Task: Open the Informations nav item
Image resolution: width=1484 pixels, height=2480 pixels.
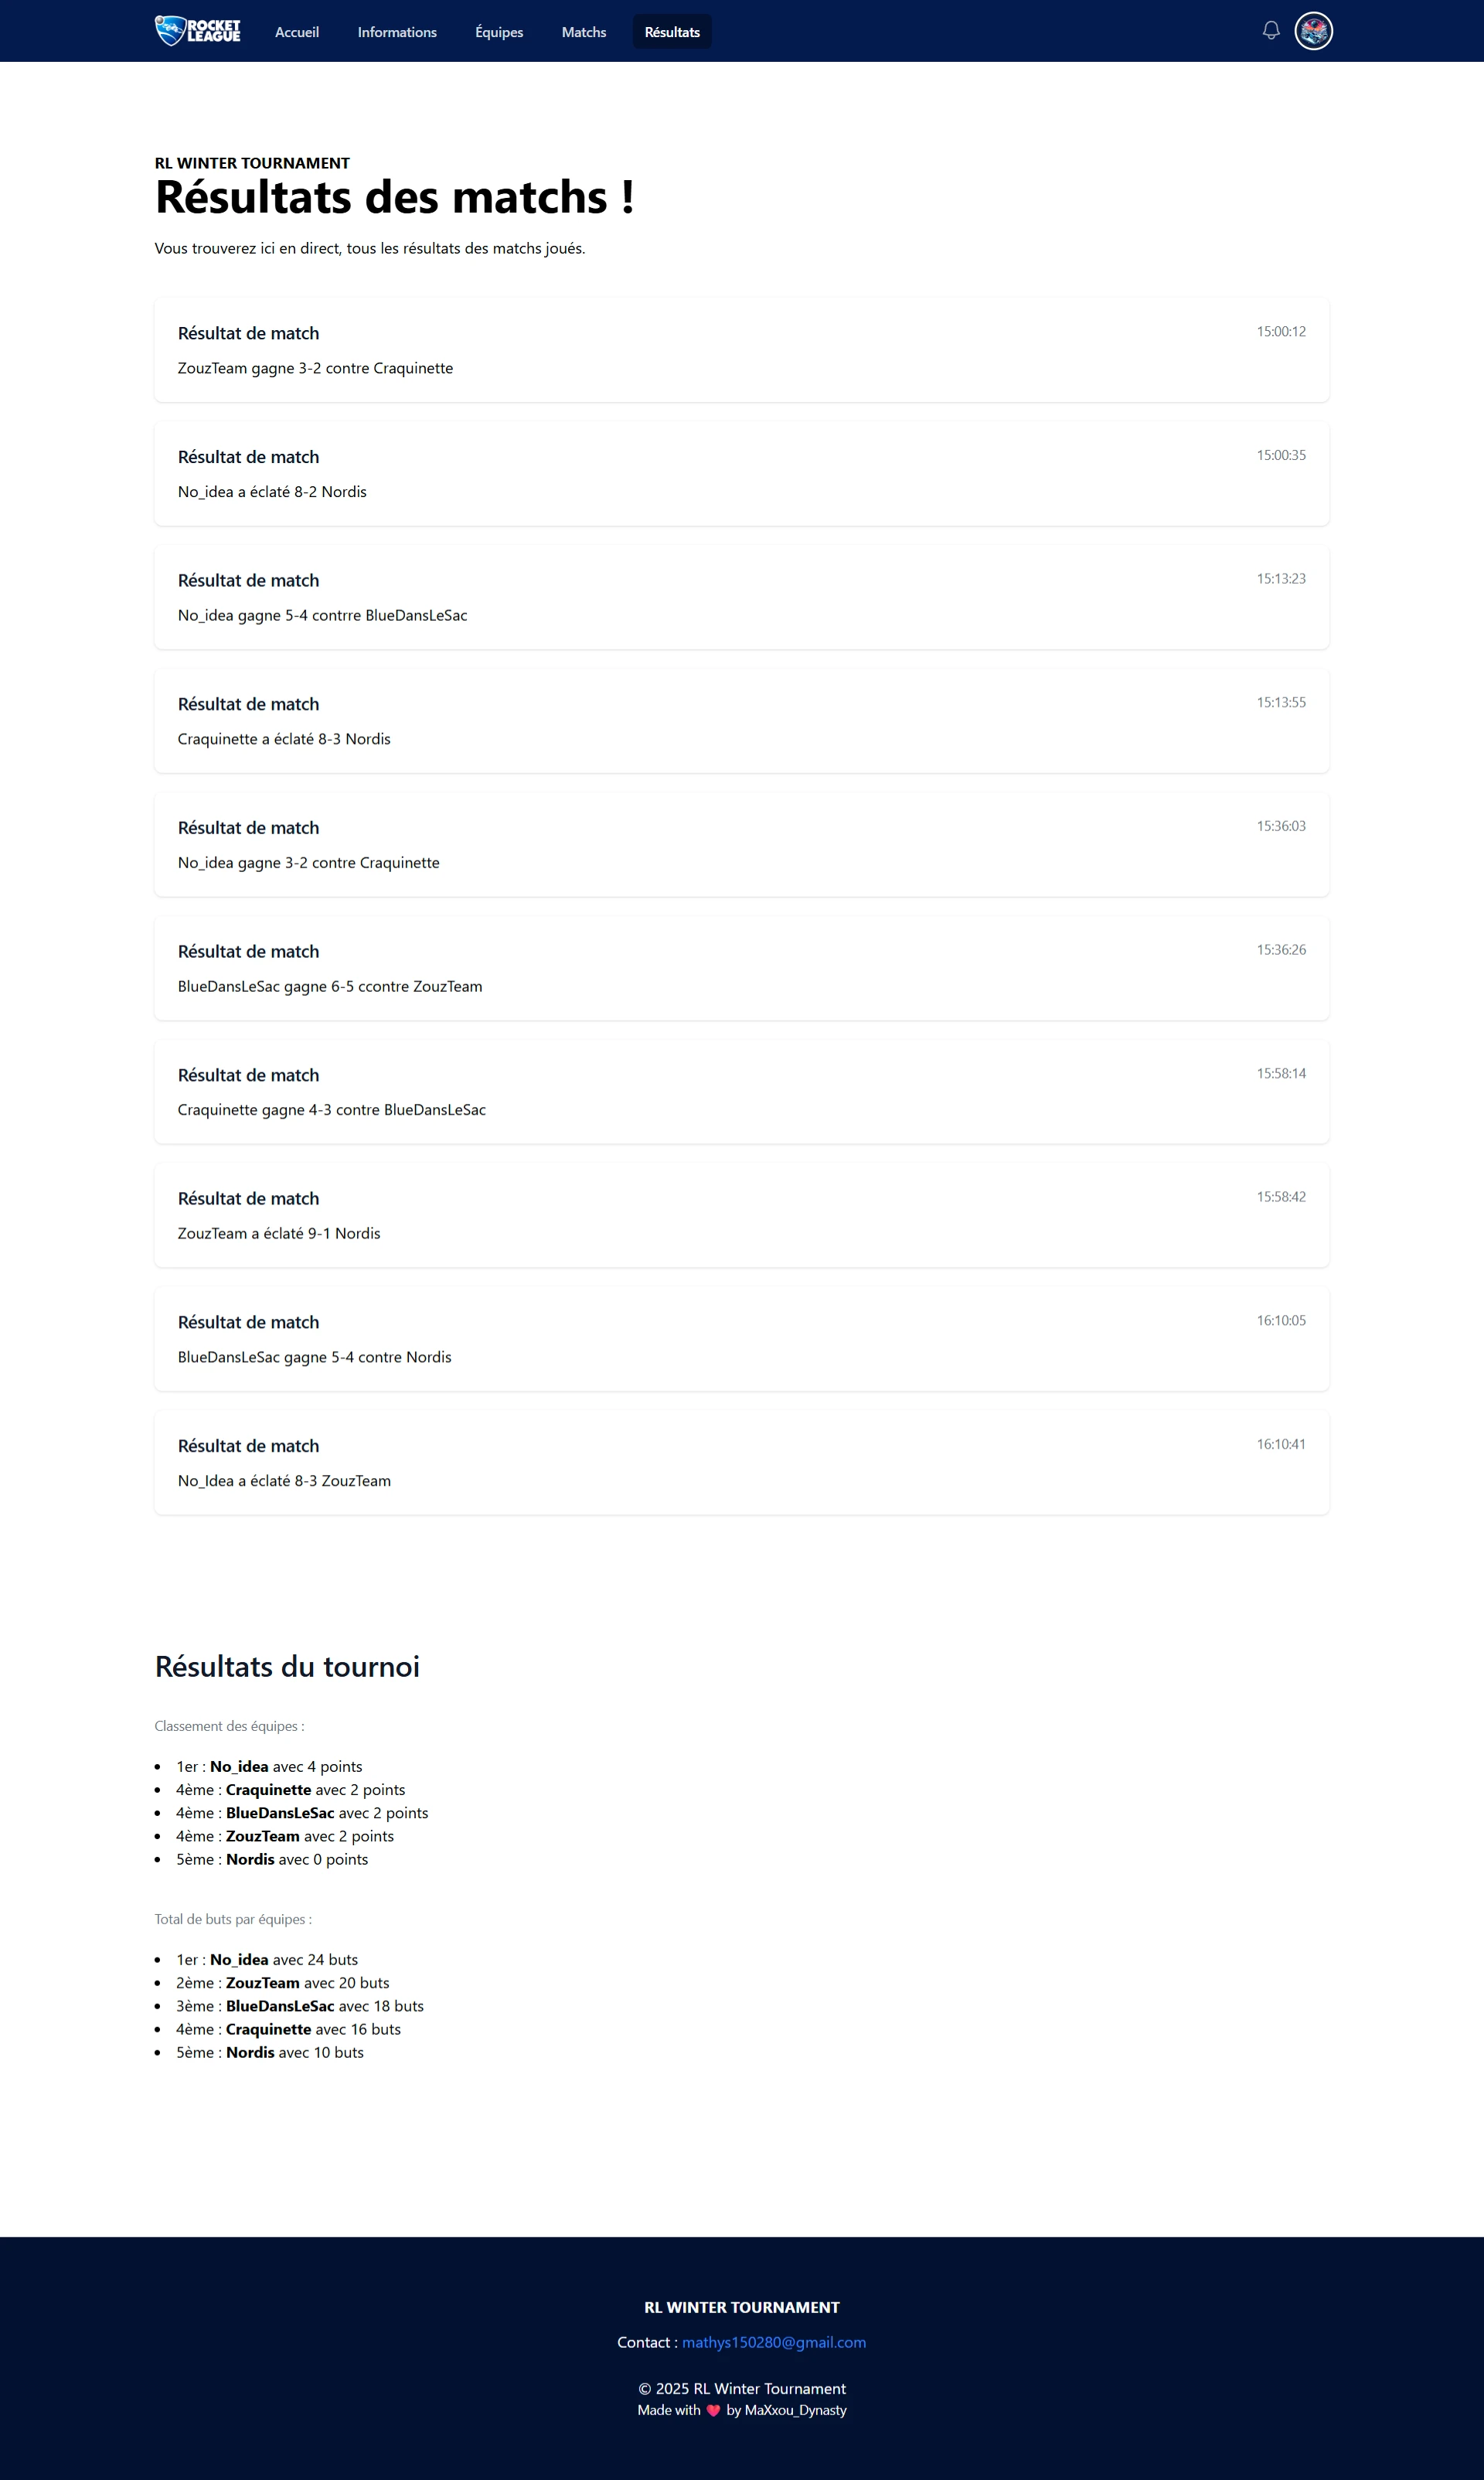Action: click(397, 32)
